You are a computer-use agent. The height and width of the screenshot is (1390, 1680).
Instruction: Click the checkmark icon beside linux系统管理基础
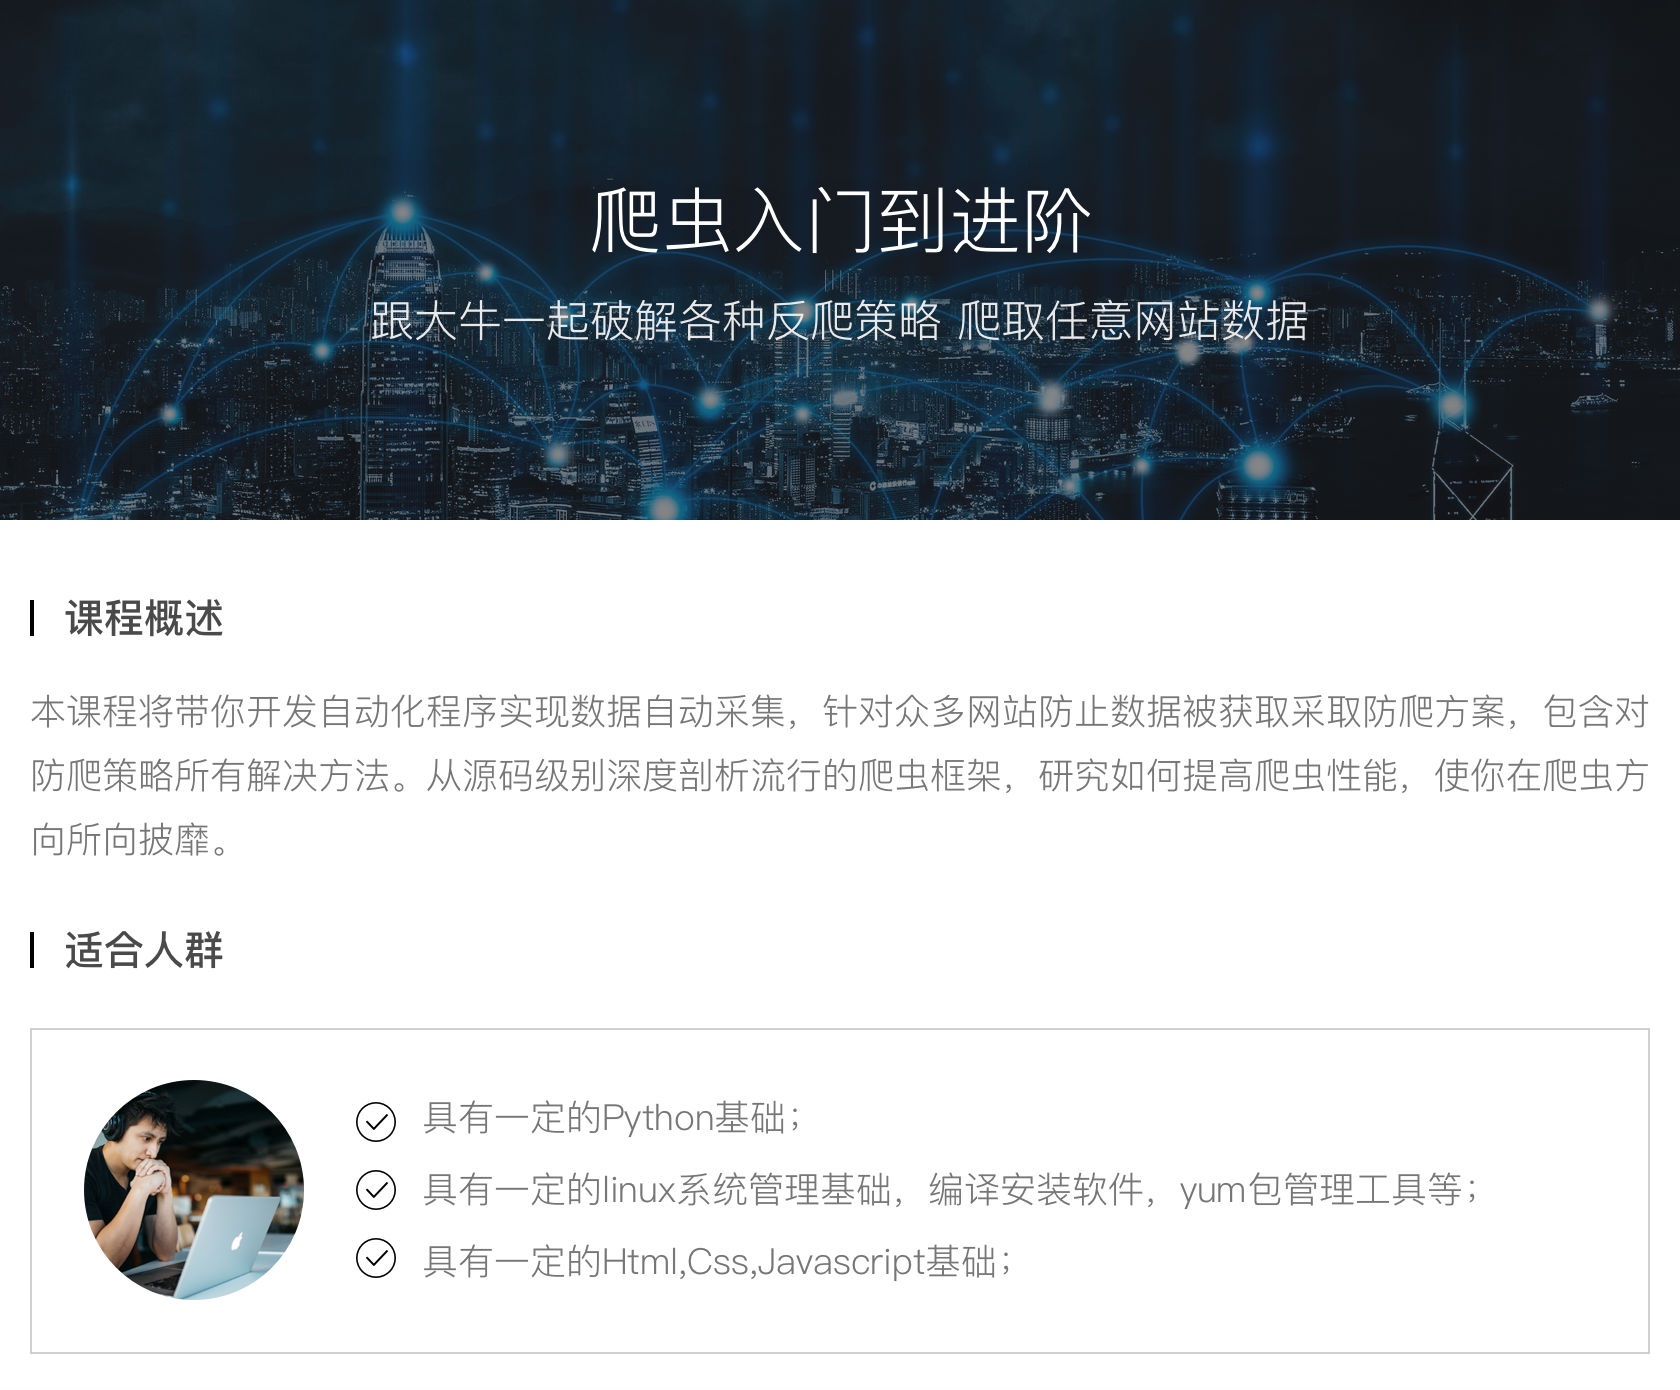(x=376, y=1190)
